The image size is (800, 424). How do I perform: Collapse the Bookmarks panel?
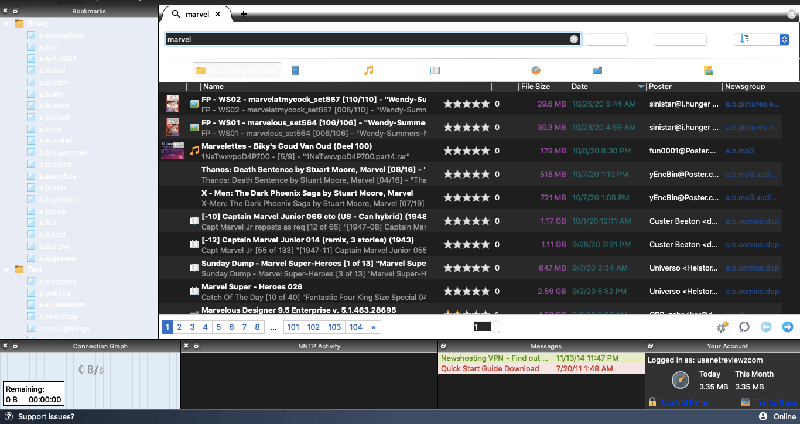[x=15, y=11]
